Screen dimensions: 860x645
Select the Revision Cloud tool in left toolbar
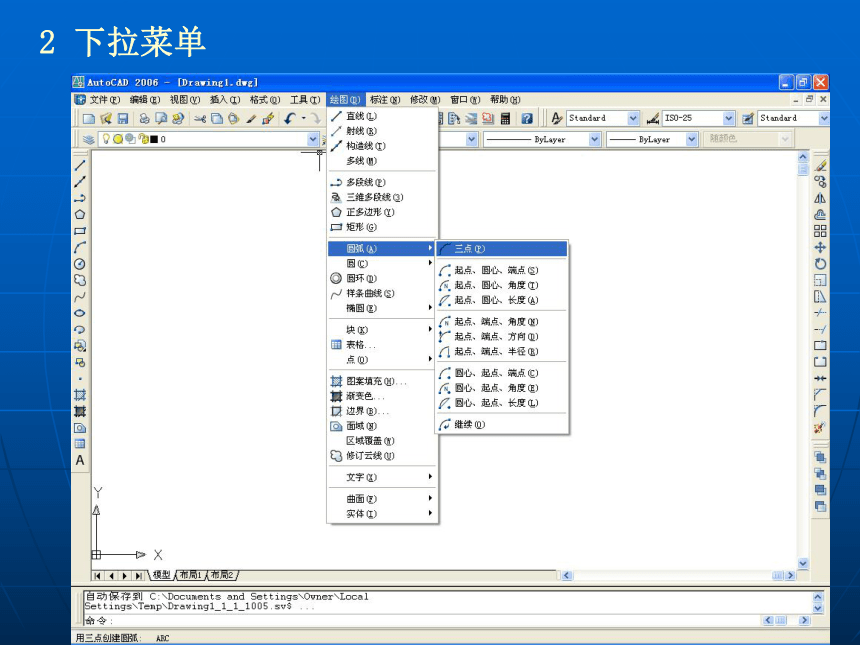pyautogui.click(x=80, y=280)
